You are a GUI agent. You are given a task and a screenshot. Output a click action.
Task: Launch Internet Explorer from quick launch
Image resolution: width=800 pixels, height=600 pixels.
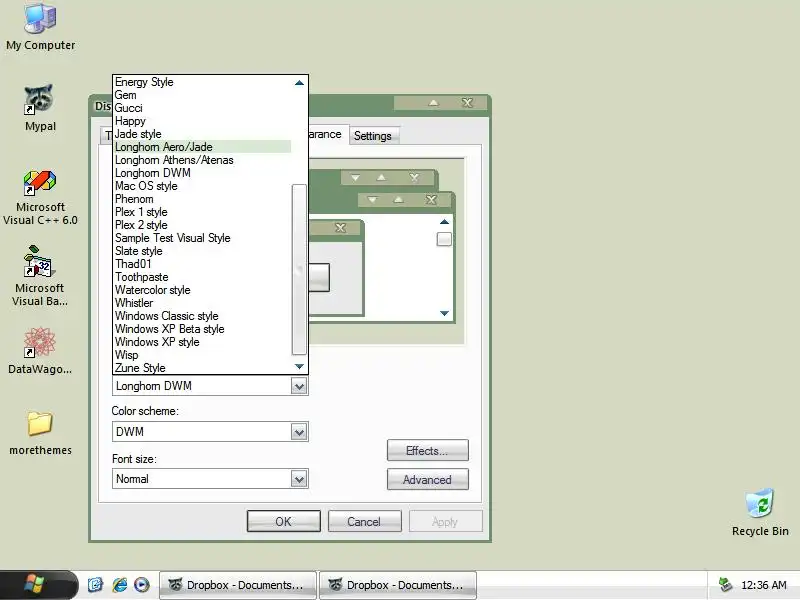pos(119,585)
